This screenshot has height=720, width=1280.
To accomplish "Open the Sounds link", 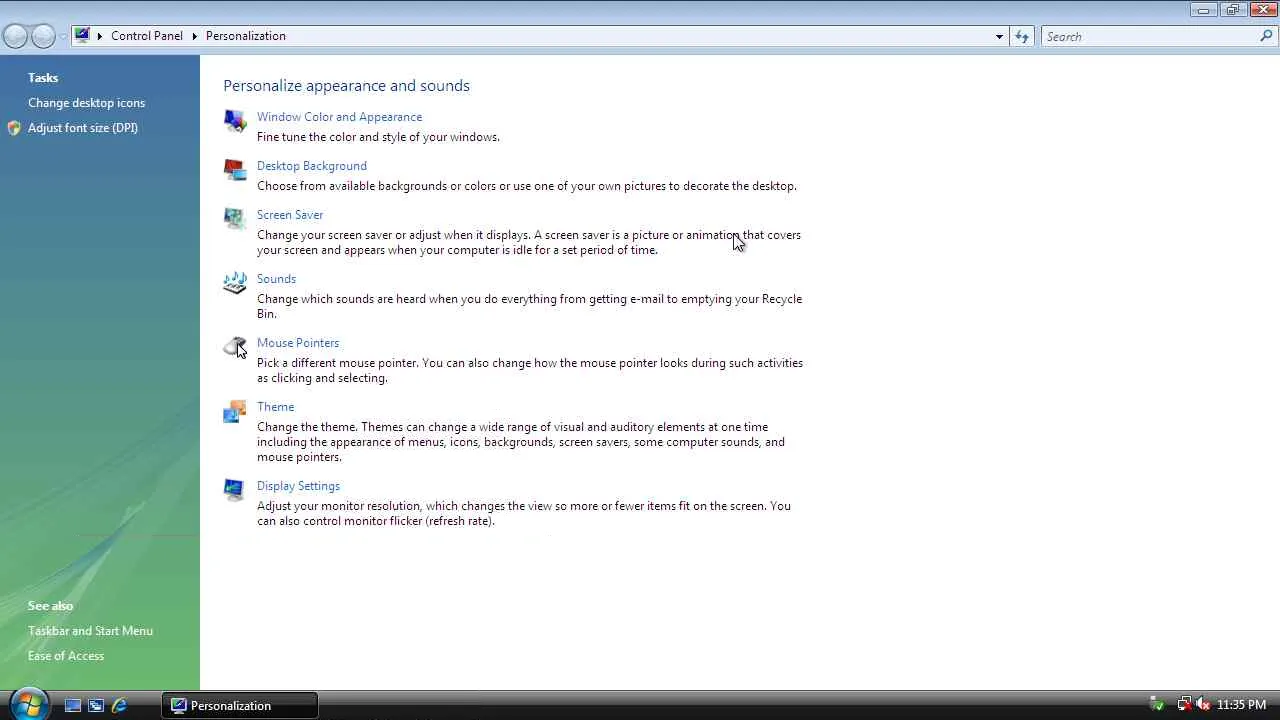I will (276, 279).
